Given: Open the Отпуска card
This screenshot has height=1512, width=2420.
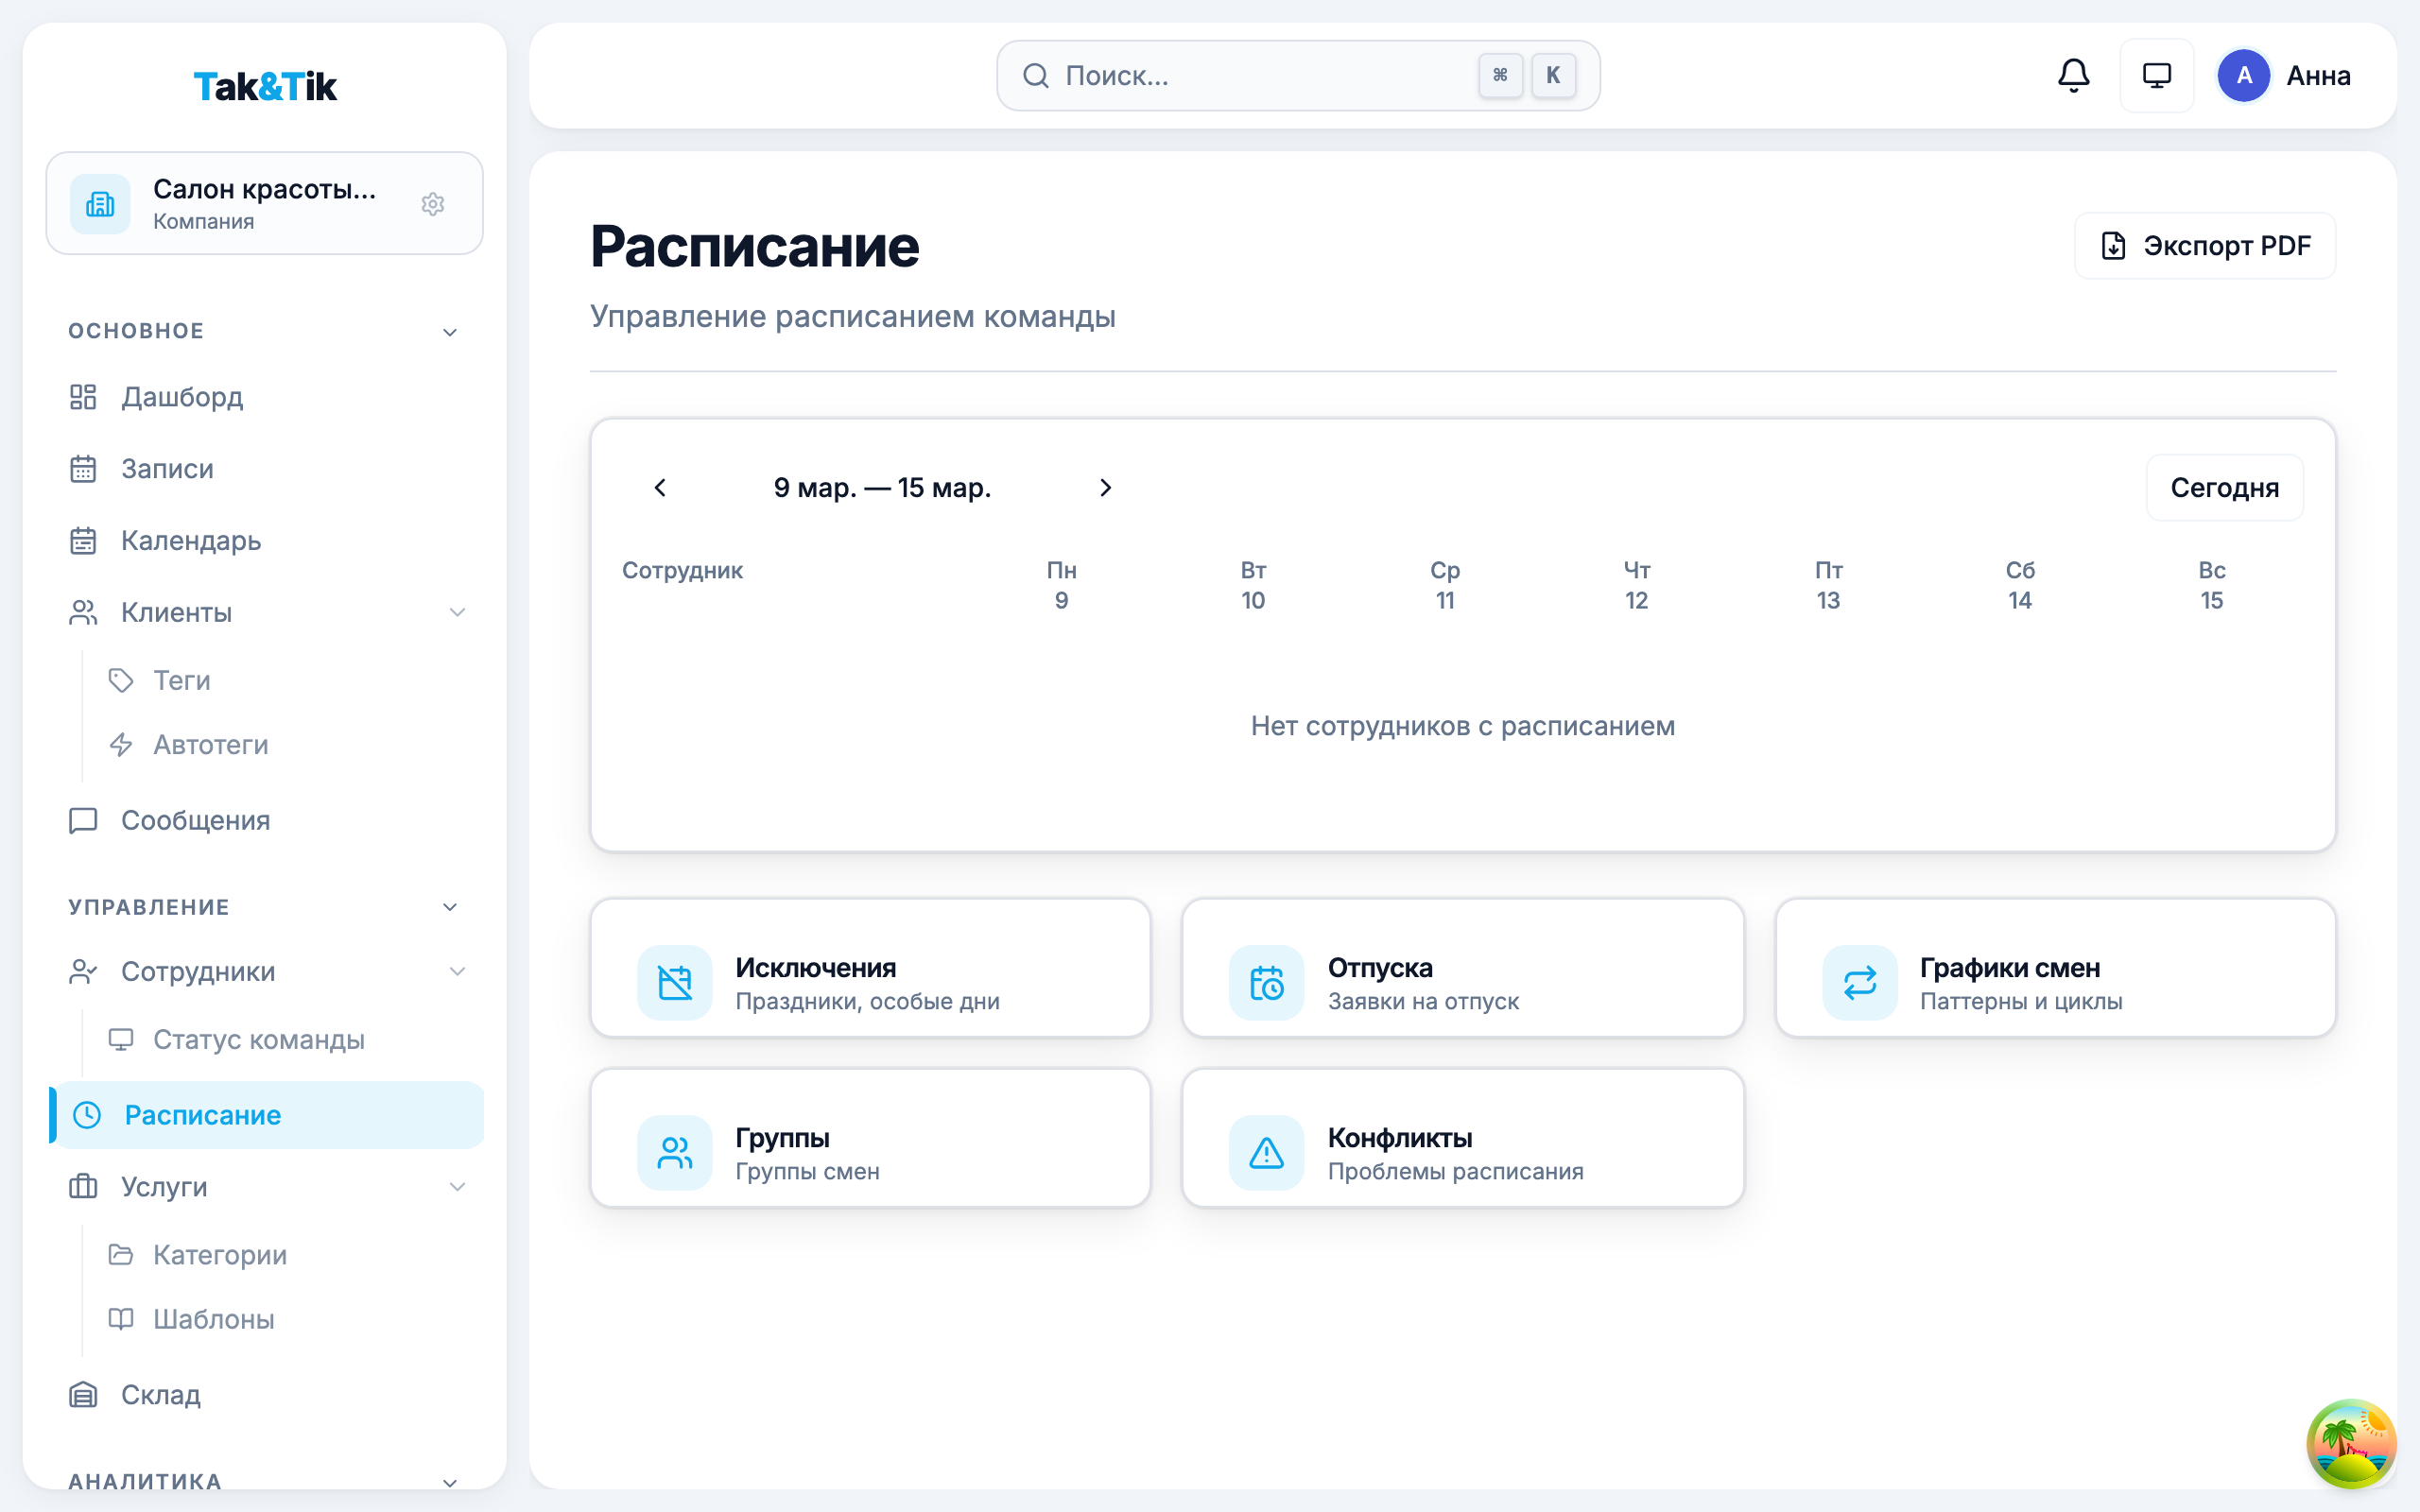Looking at the screenshot, I should (1462, 968).
